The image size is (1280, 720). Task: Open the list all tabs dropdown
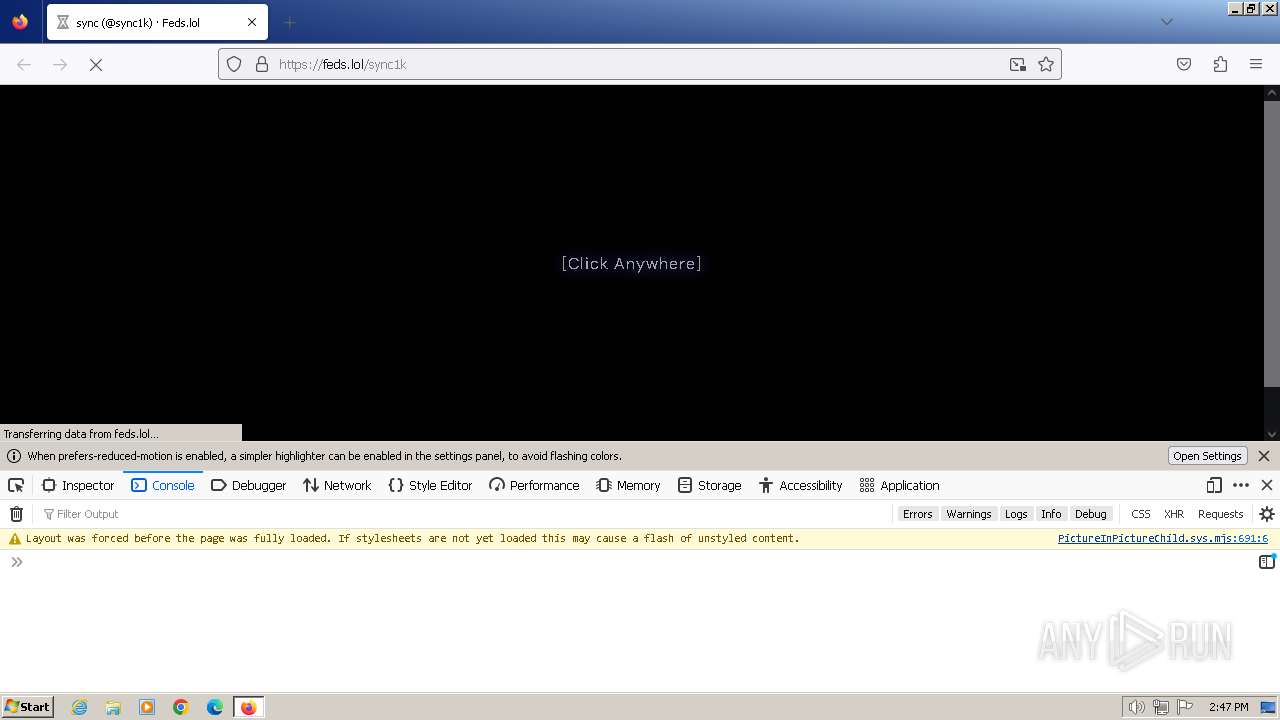click(1166, 22)
